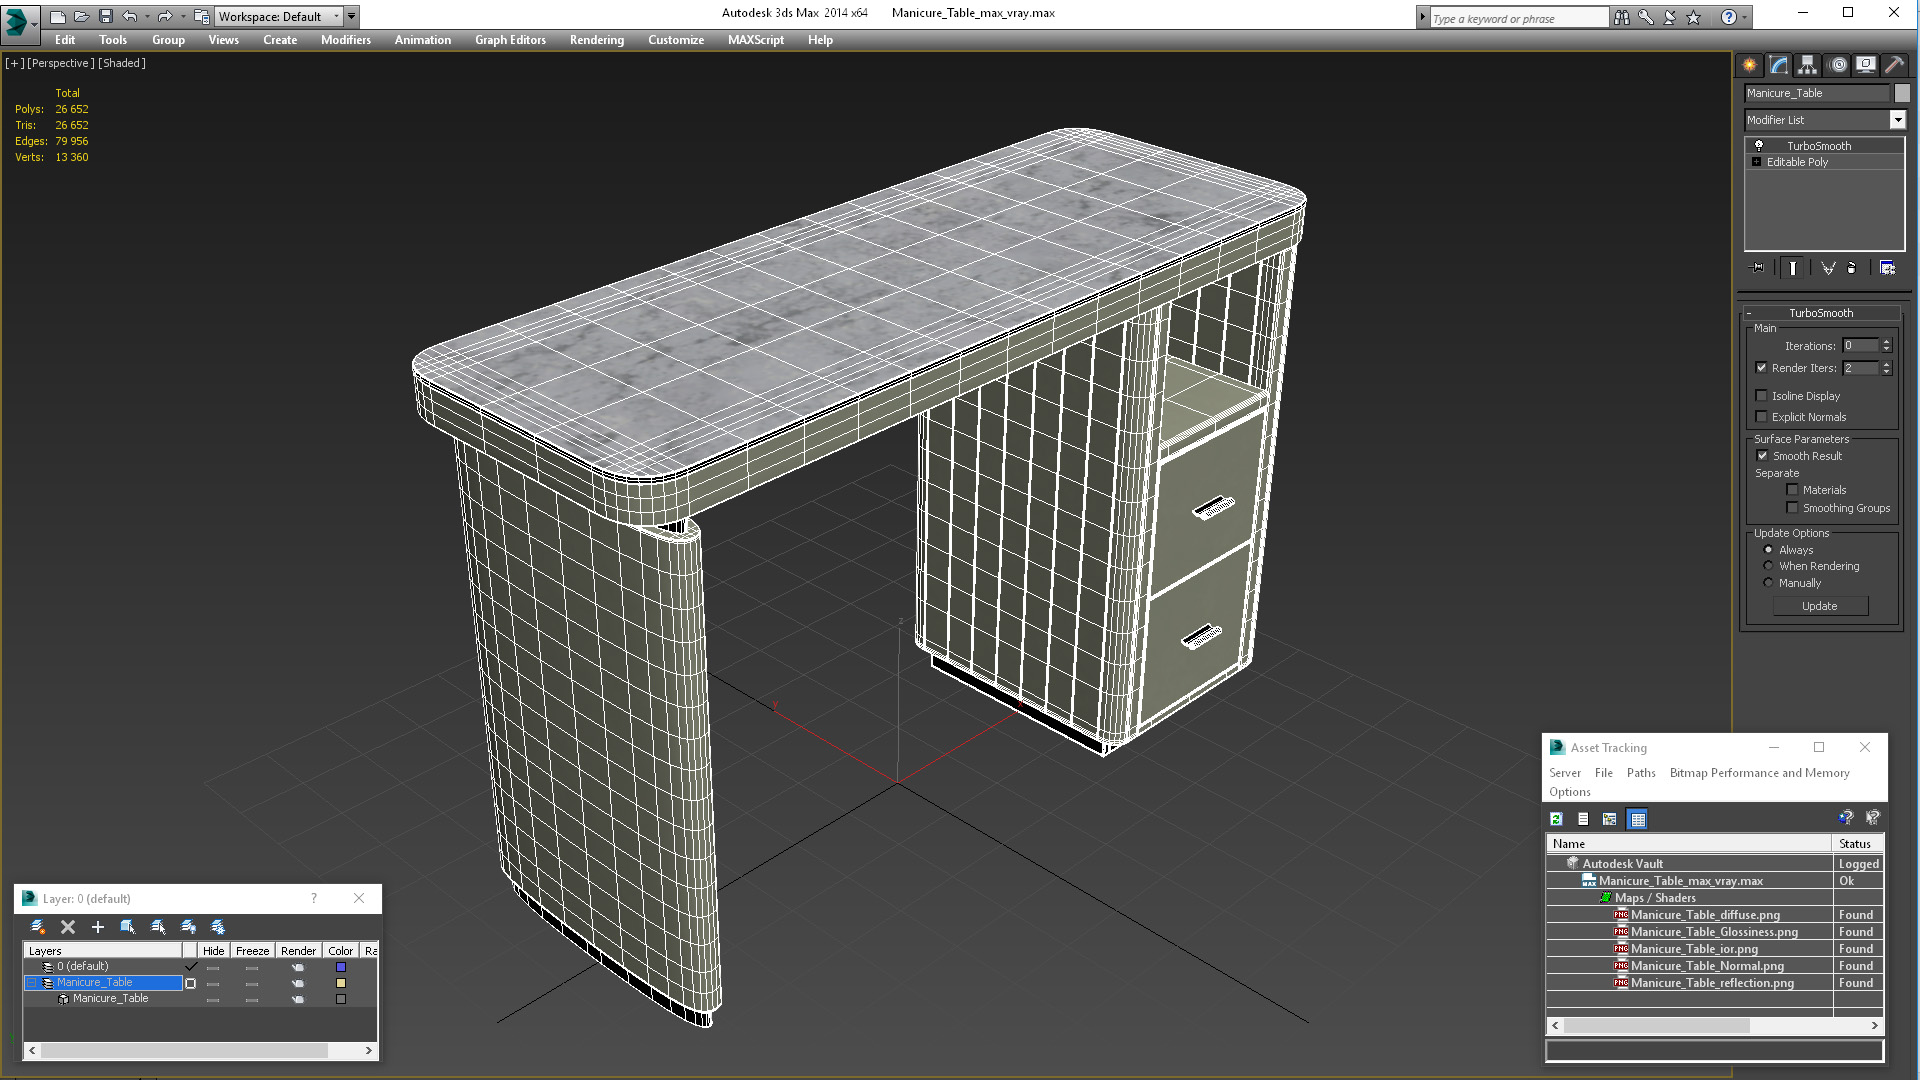
Task: Click Freeze All Layers snowflake icon
Action: (218, 927)
